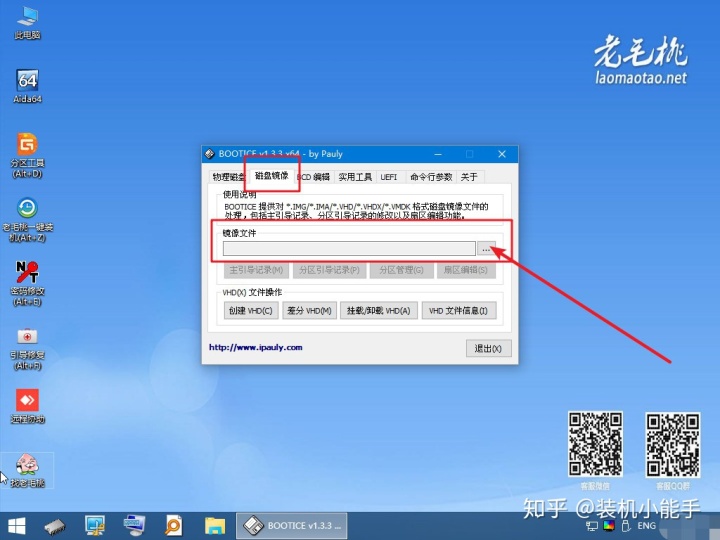The width and height of the screenshot is (720, 540).
Task: Open 老毛桃一键装机 (Alt+Z) icon
Action: point(28,219)
